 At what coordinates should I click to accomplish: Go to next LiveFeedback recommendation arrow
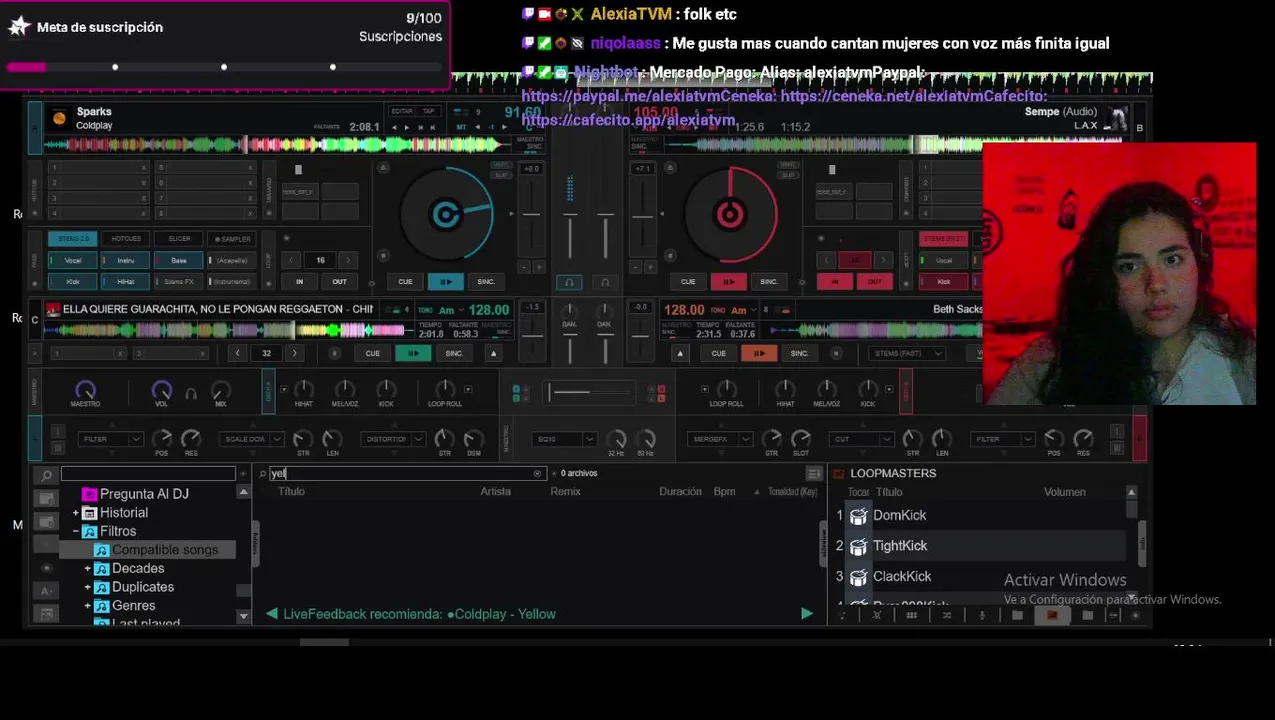click(806, 614)
